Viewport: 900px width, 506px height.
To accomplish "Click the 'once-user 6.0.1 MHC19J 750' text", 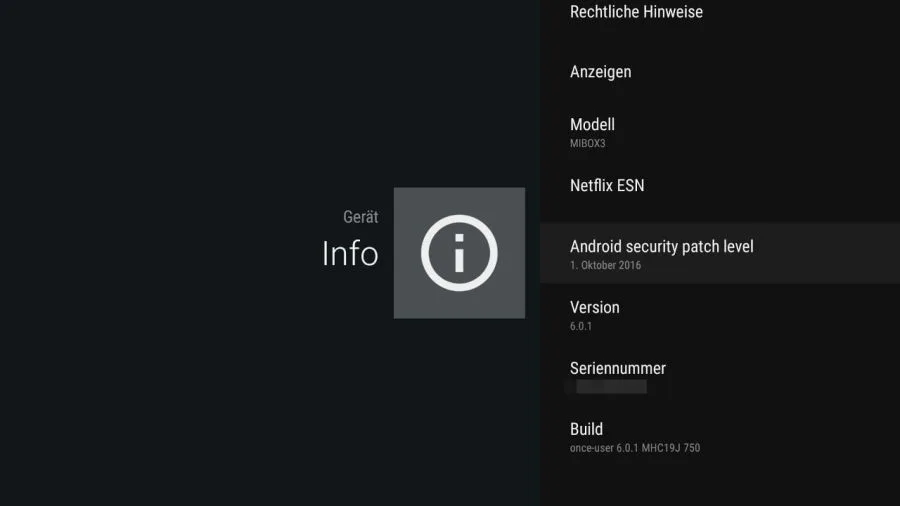I will pos(635,447).
